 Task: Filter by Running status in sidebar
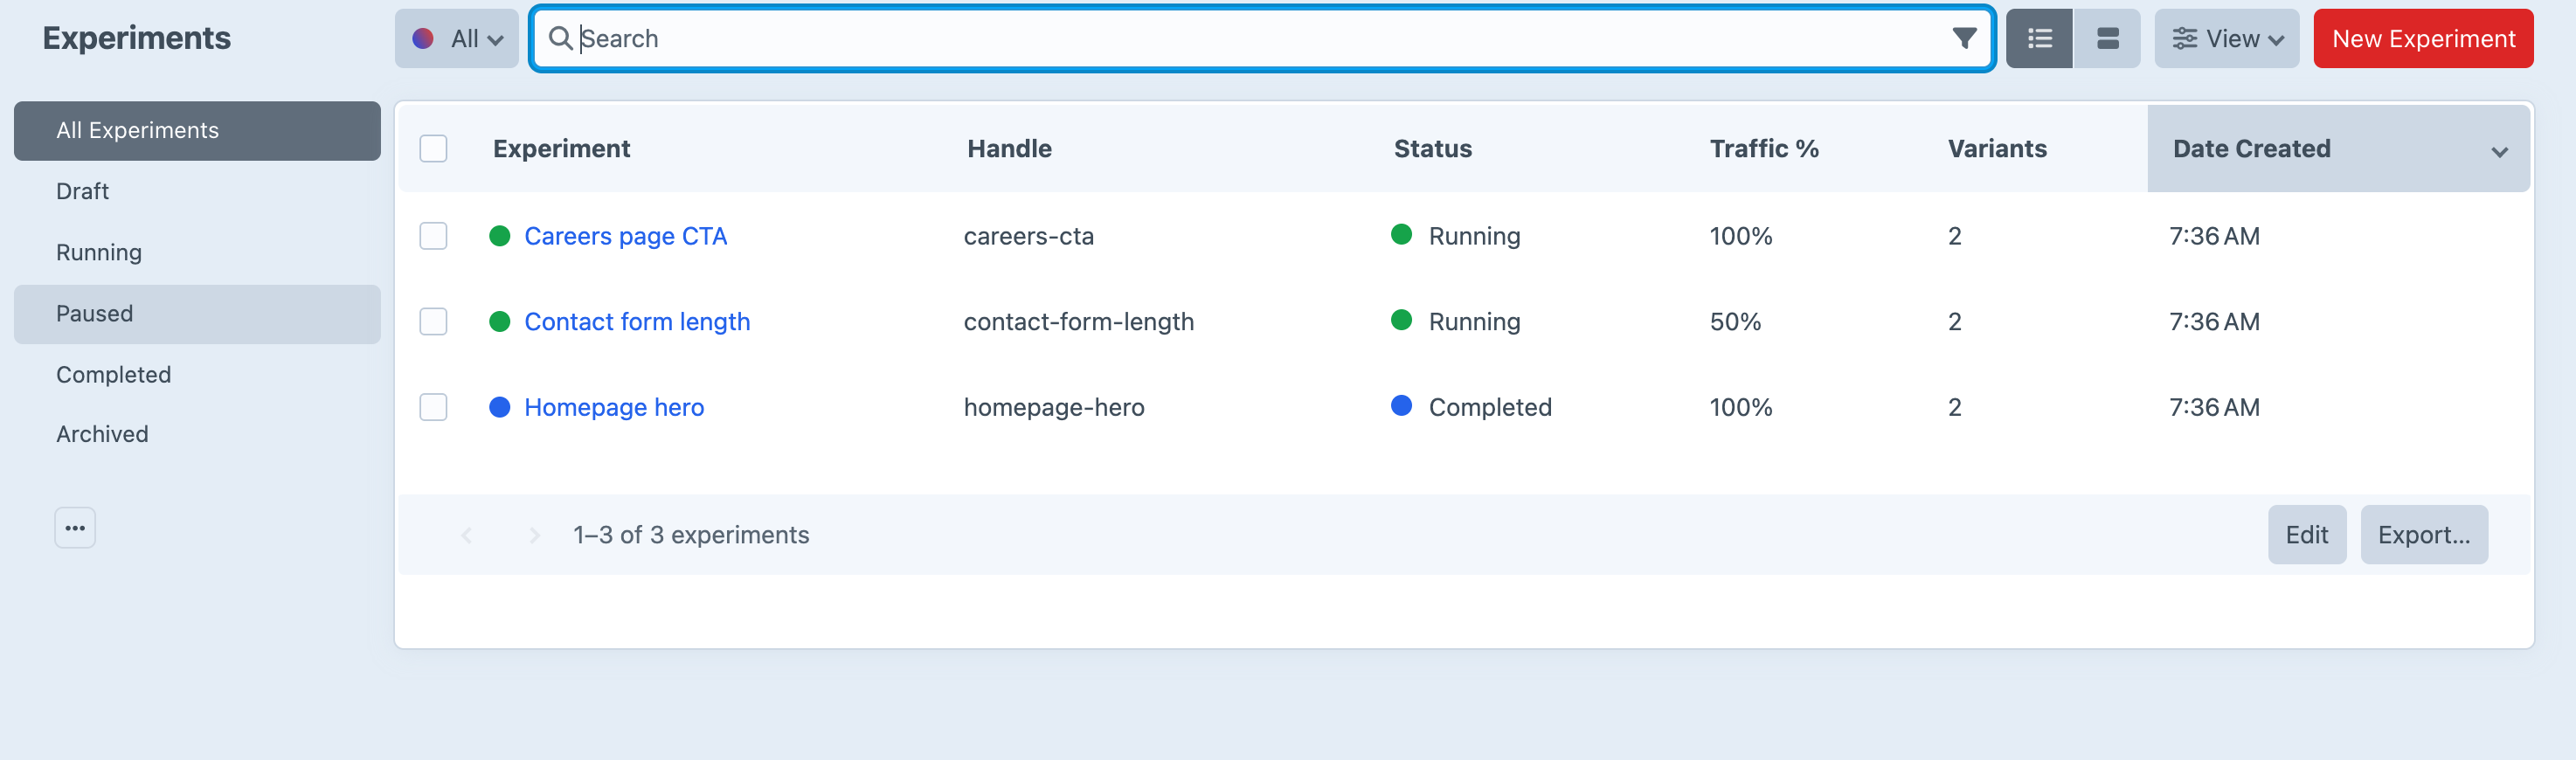(197, 252)
